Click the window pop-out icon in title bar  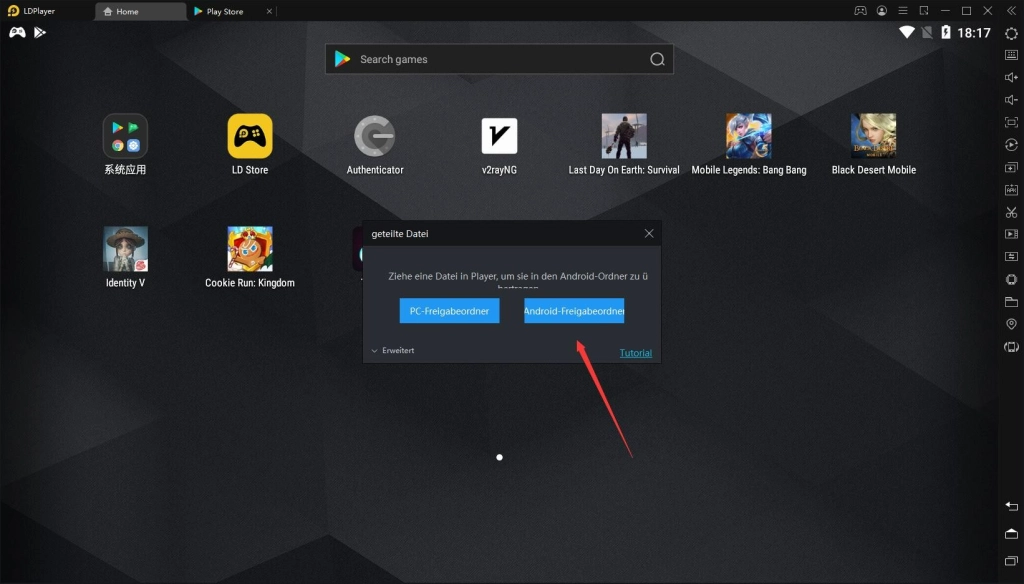click(x=924, y=11)
